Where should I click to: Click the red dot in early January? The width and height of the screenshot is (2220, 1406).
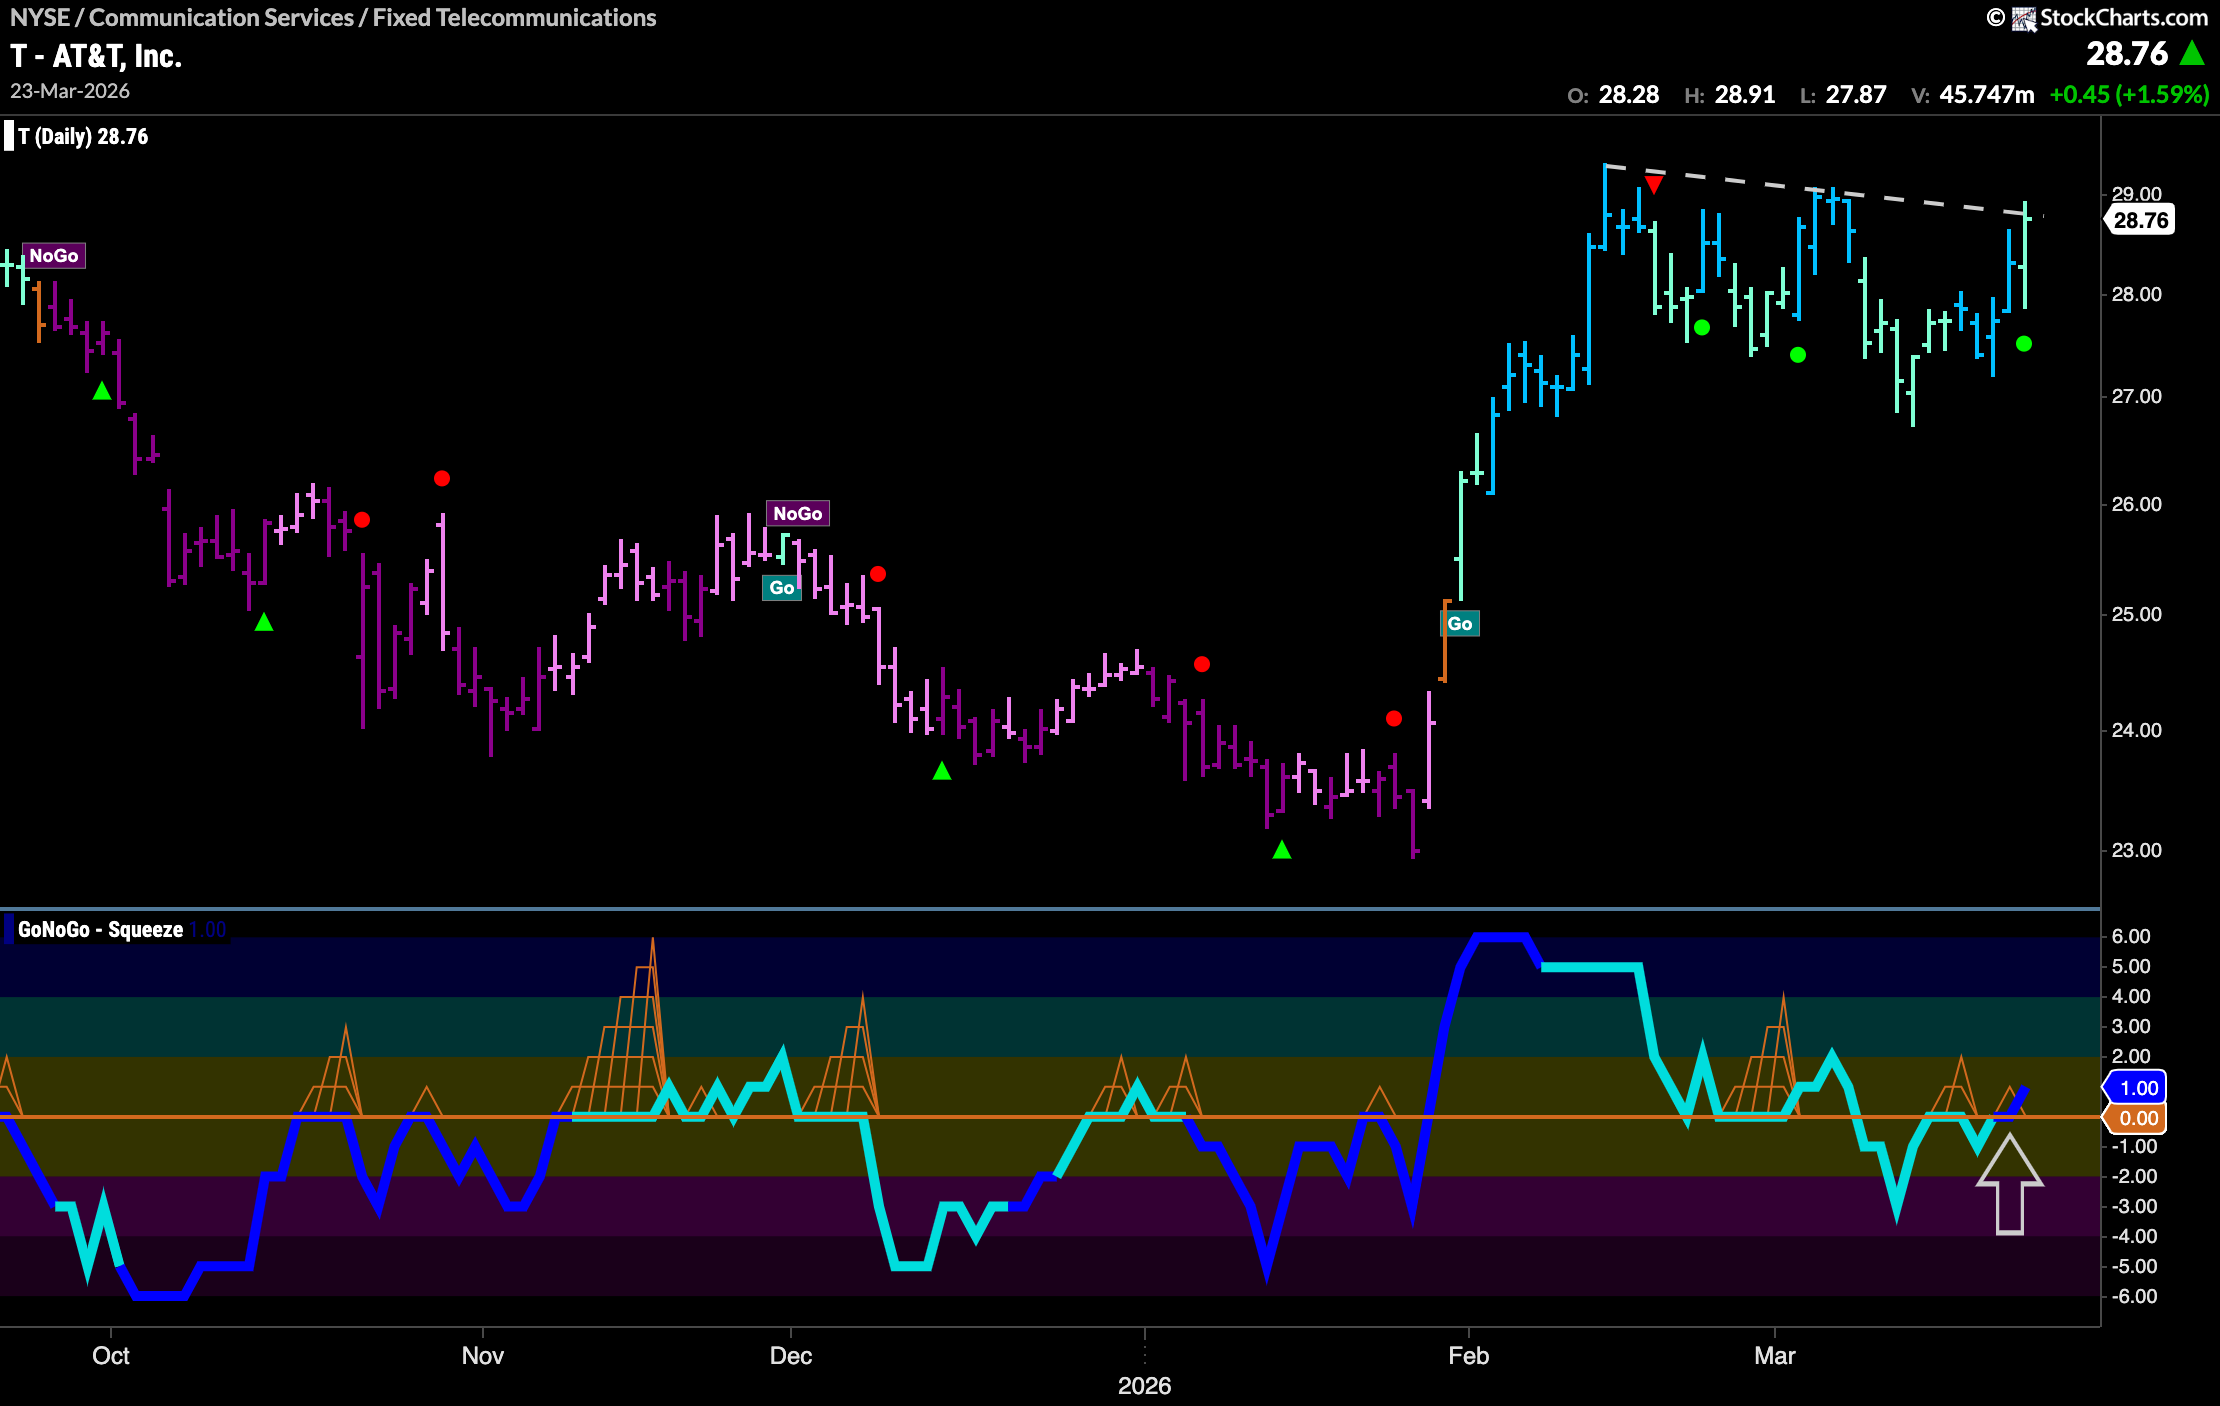point(1202,664)
